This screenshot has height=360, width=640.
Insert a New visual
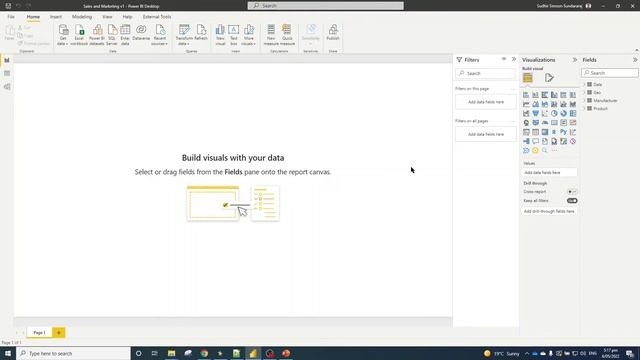click(x=220, y=35)
